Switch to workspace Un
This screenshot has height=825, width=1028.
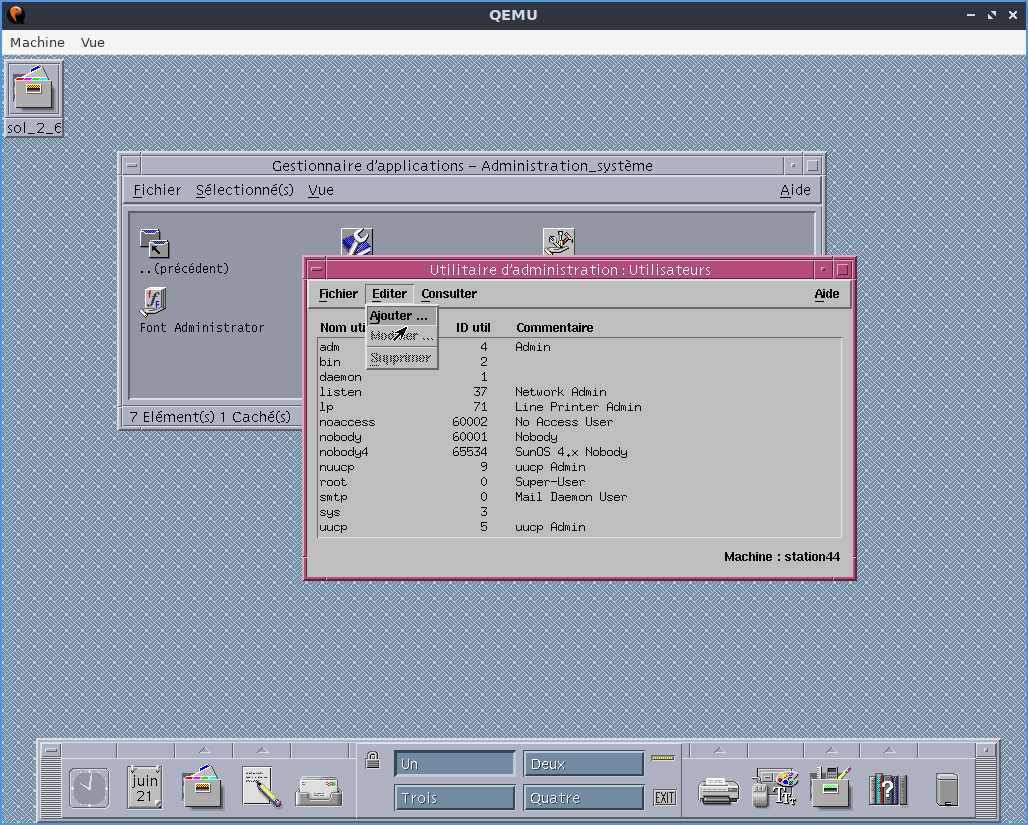[x=454, y=763]
